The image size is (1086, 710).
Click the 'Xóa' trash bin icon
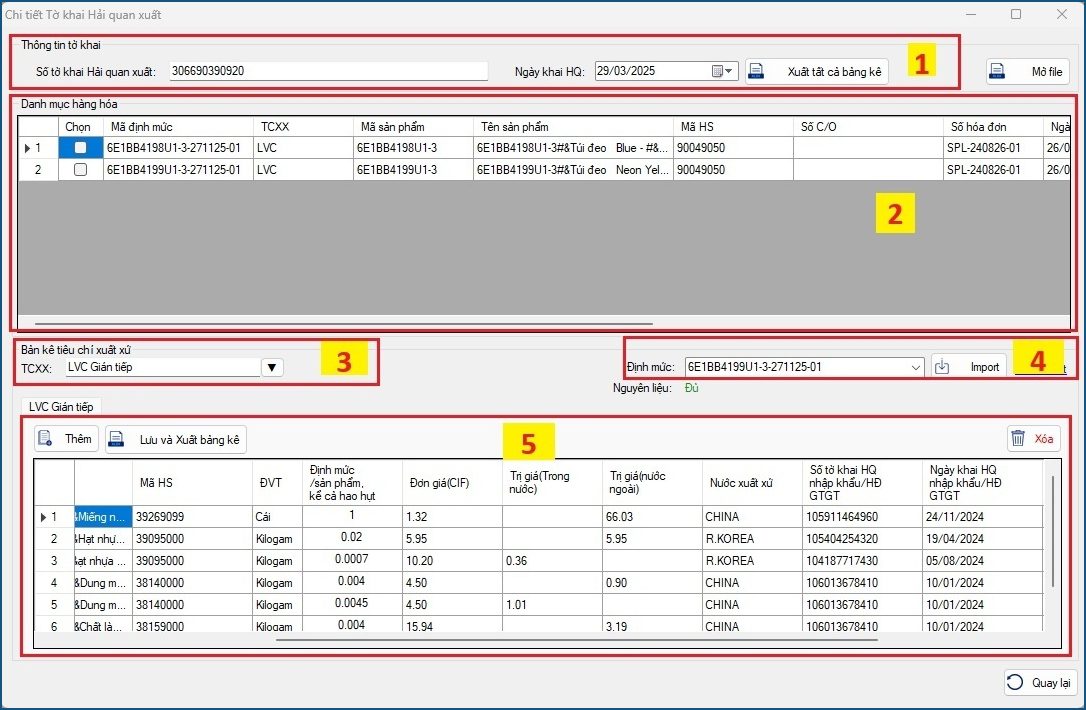[x=1018, y=438]
